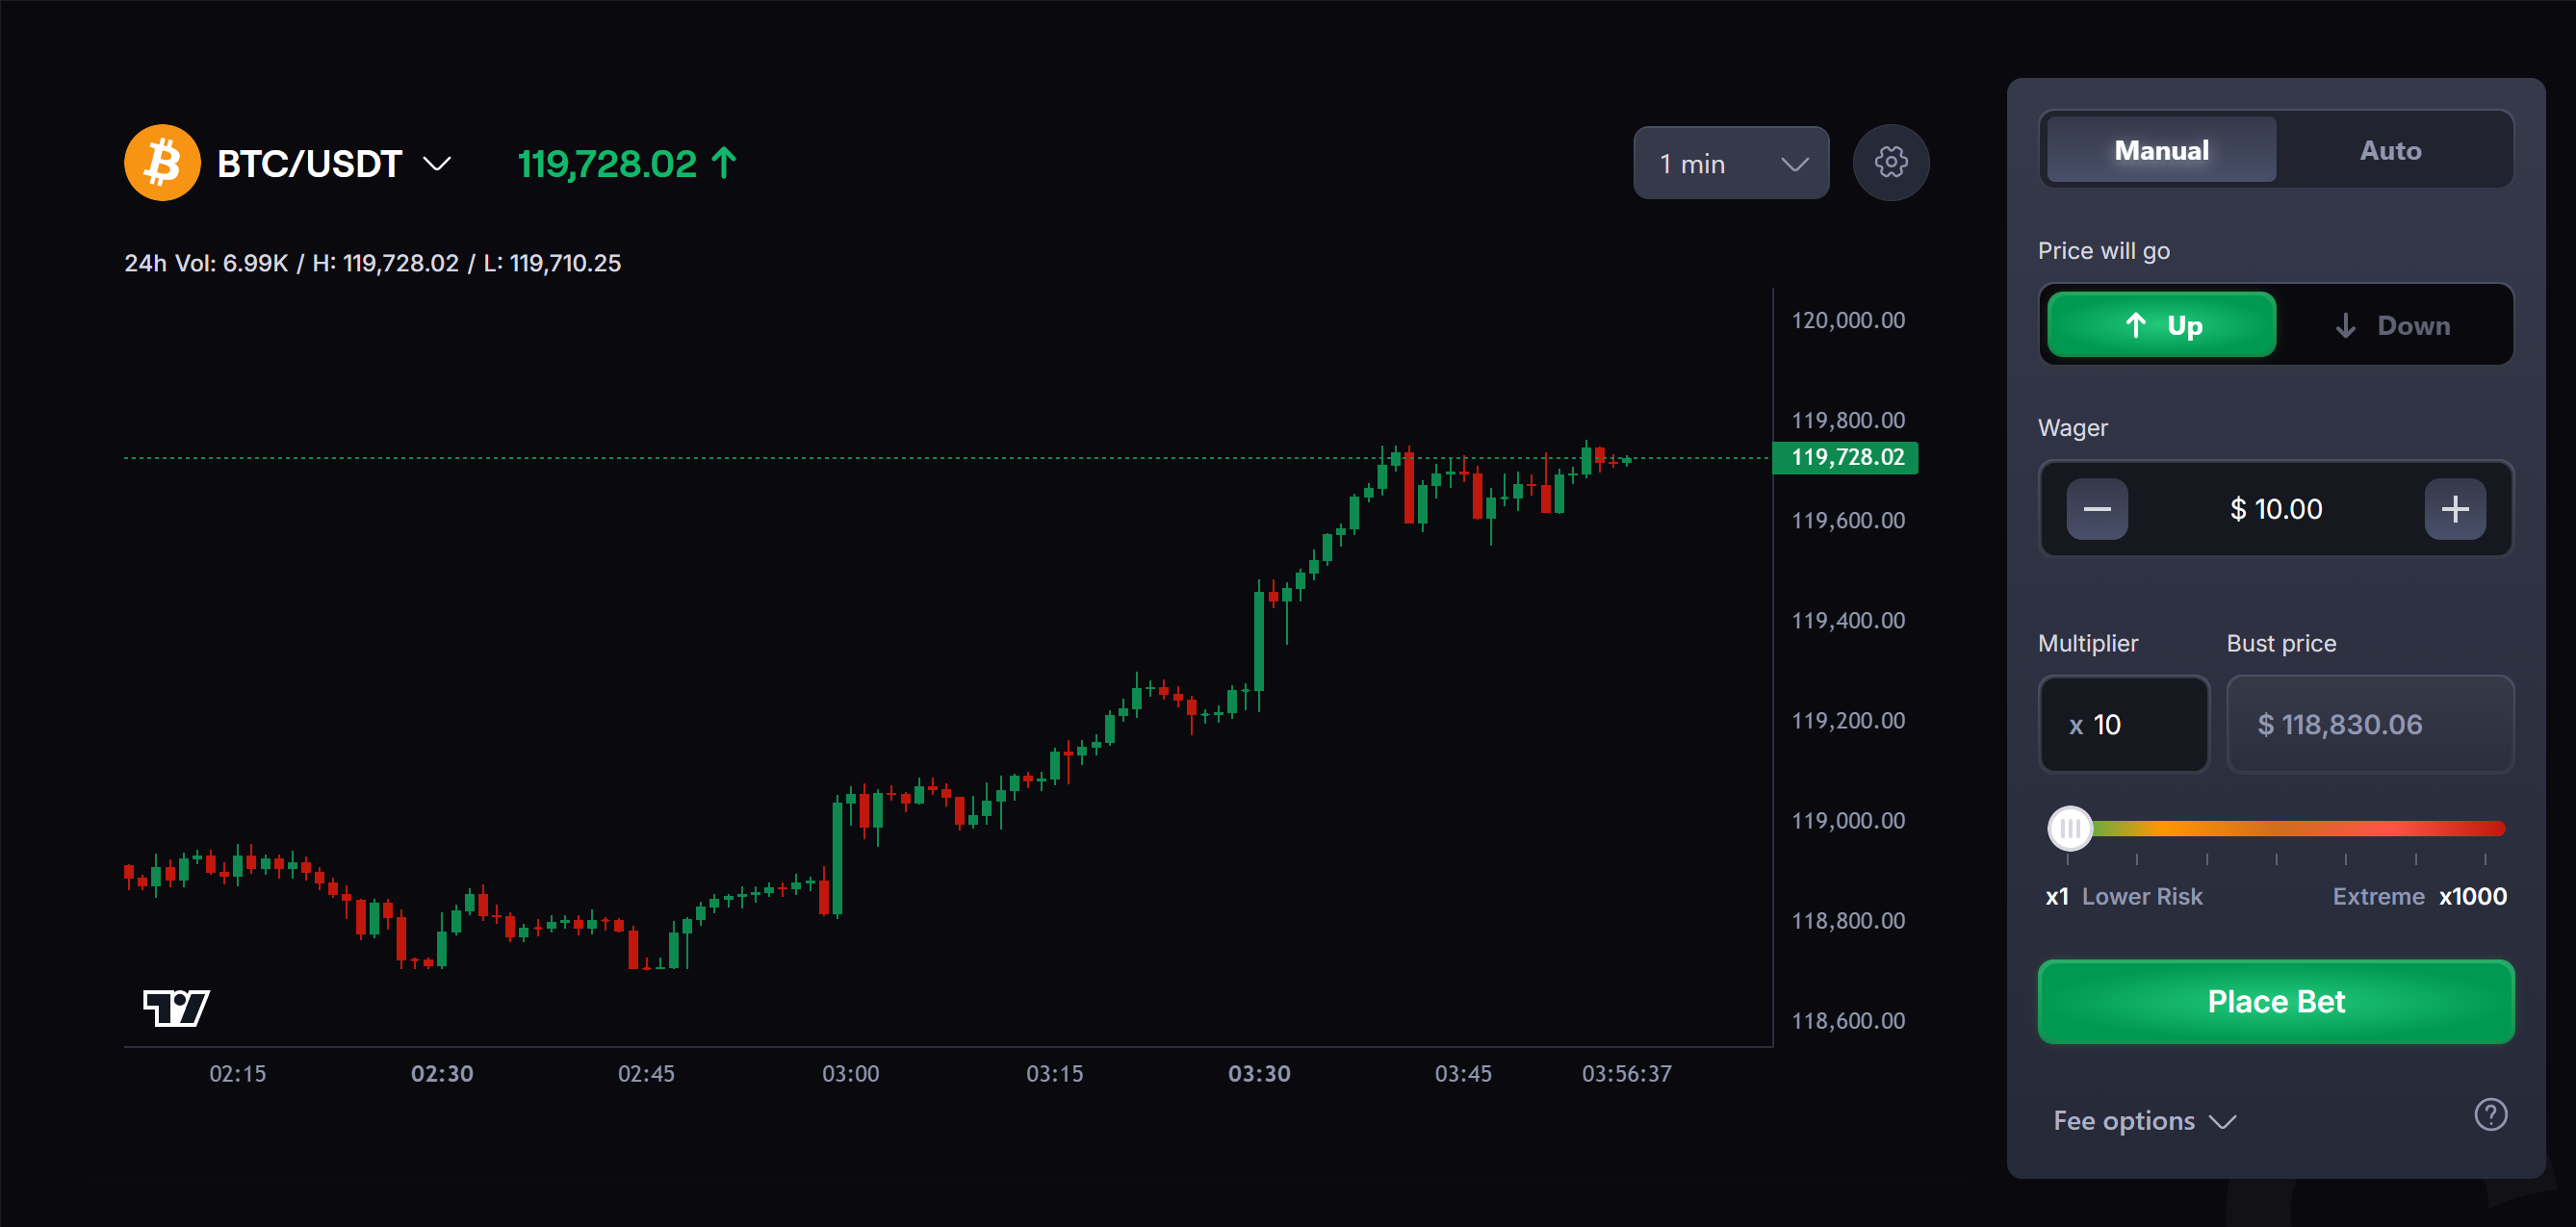
Task: Switch to the Auto tab
Action: [x=2390, y=150]
